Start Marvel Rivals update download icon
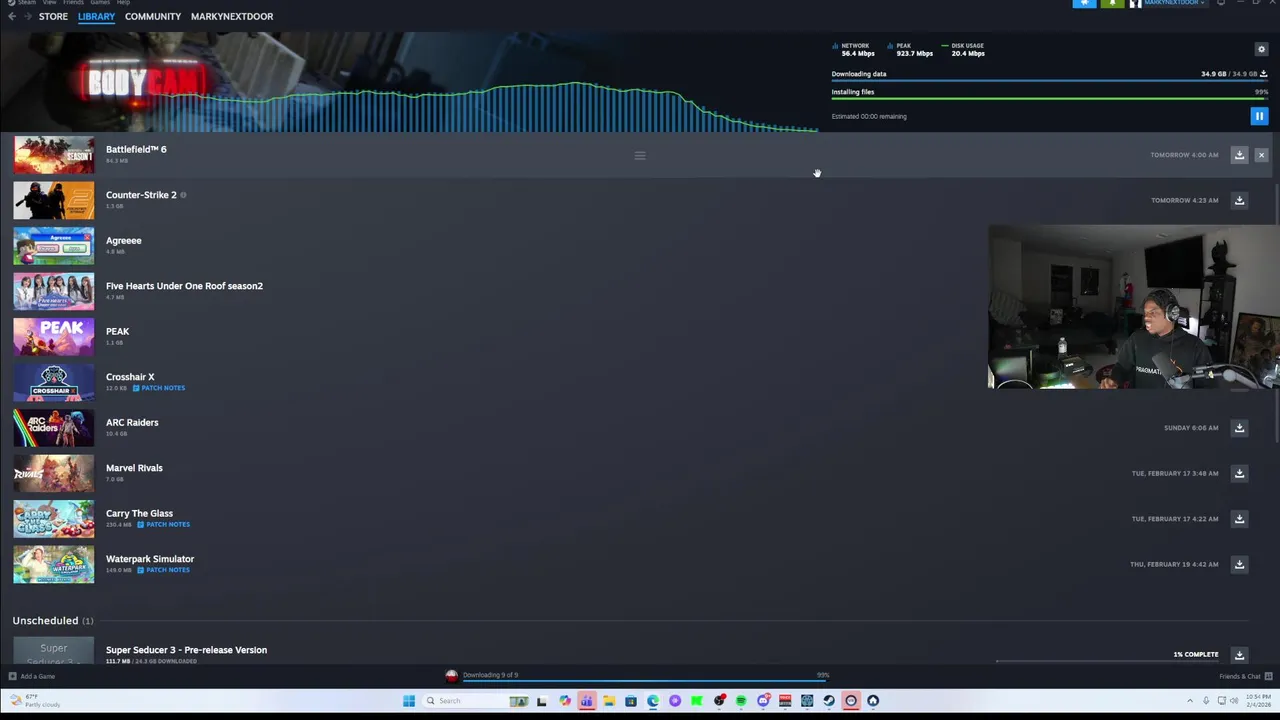 point(1239,473)
